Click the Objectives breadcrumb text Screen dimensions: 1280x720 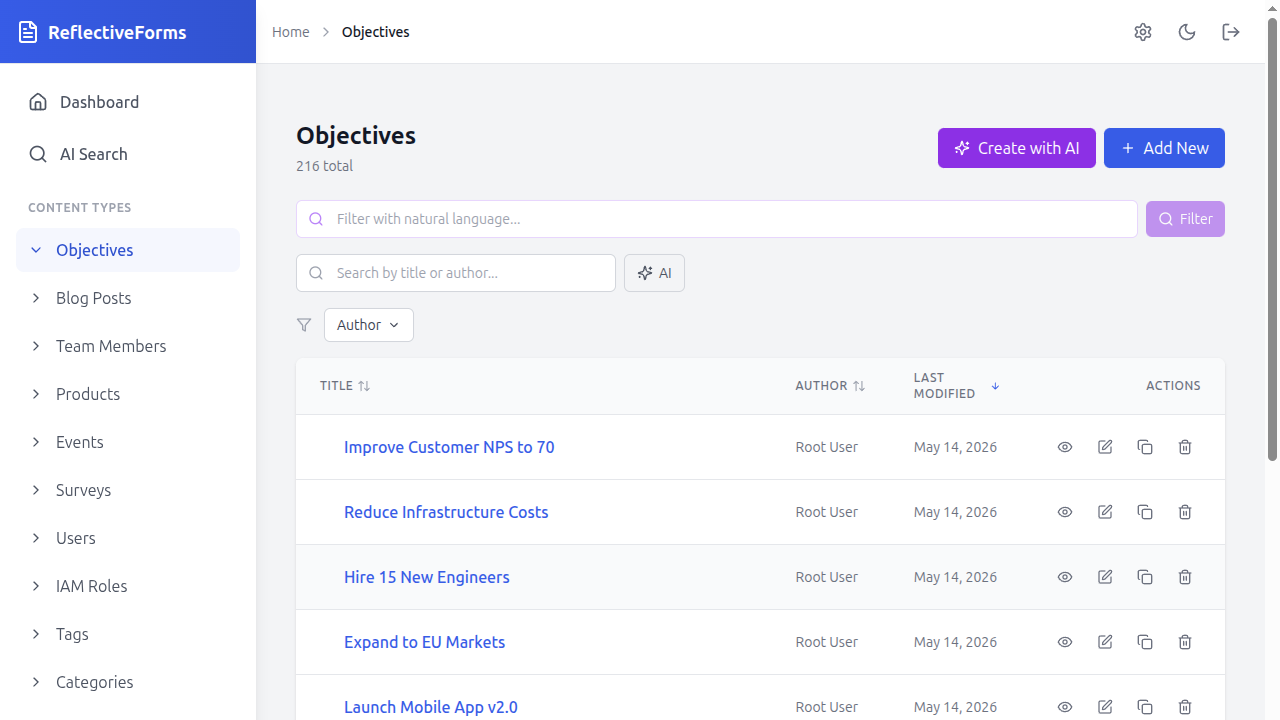coord(376,32)
